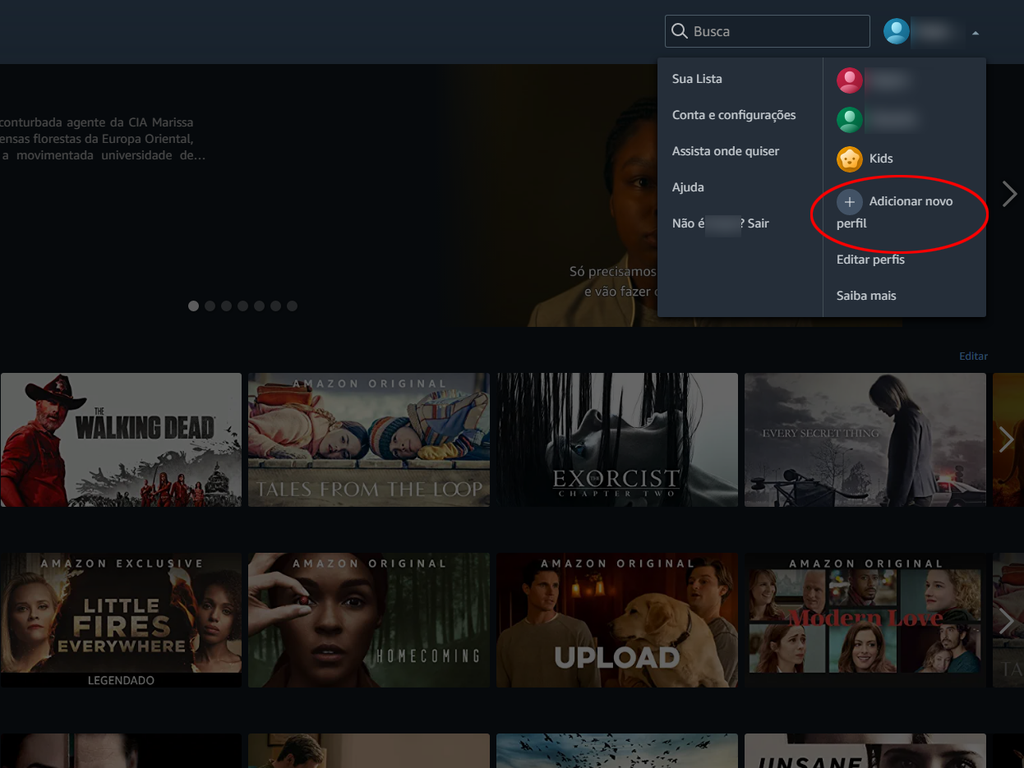
Task: Go to the fourth carousel dot
Action: click(x=243, y=306)
